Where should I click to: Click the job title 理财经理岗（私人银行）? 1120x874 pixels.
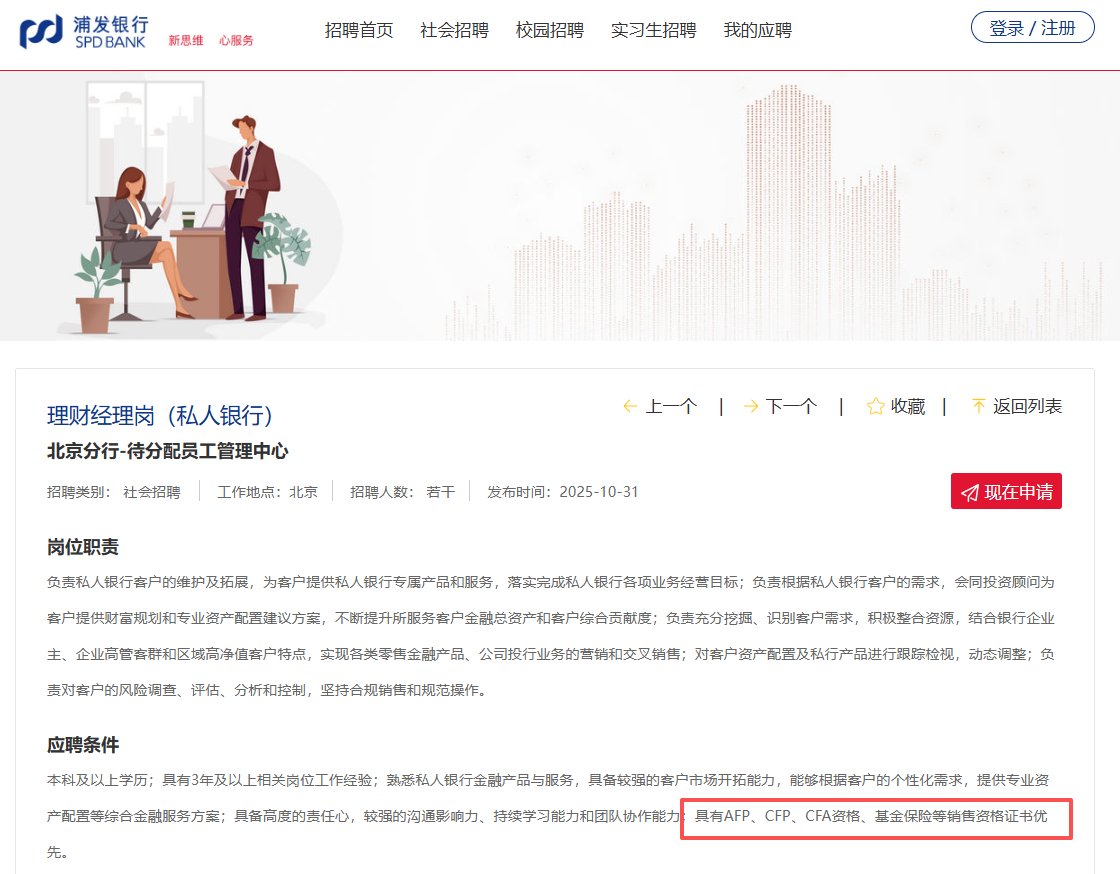coord(160,415)
